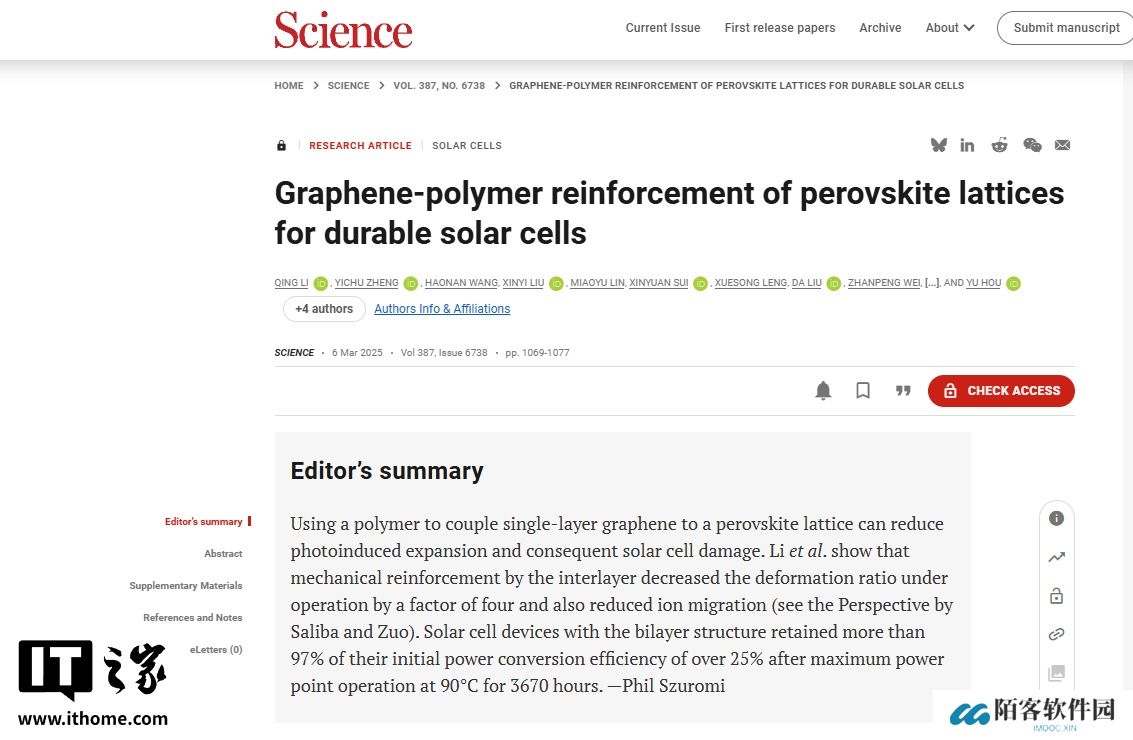Viewport: 1133px width, 740px height.
Task: Open the cite quotation-mark icon
Action: tap(903, 391)
